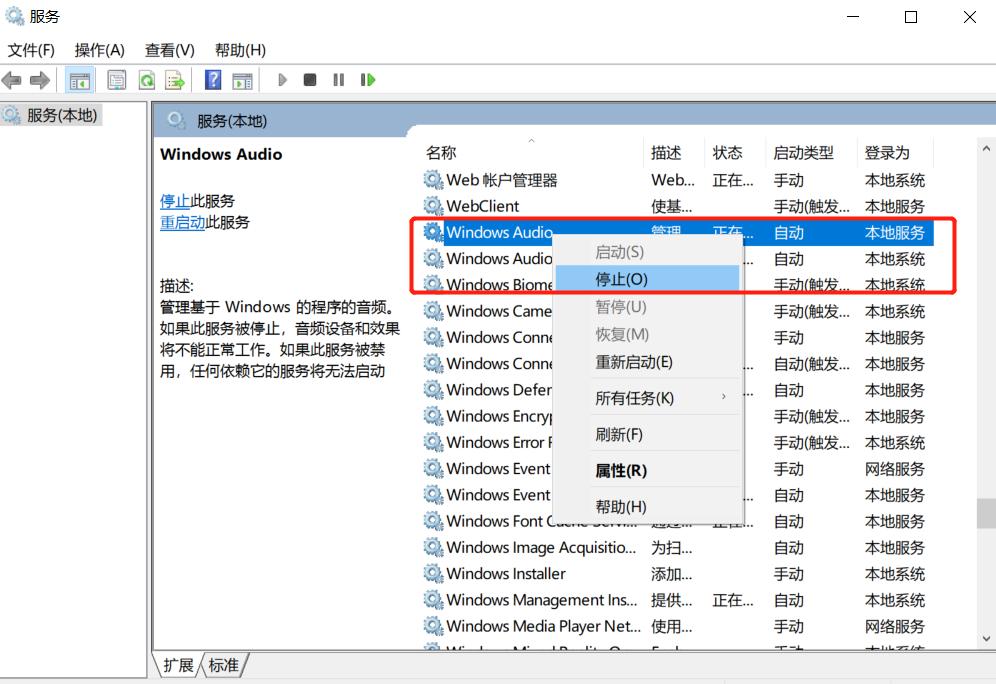The image size is (996, 684).
Task: Toggle the show/hide console tree icon
Action: click(80, 80)
